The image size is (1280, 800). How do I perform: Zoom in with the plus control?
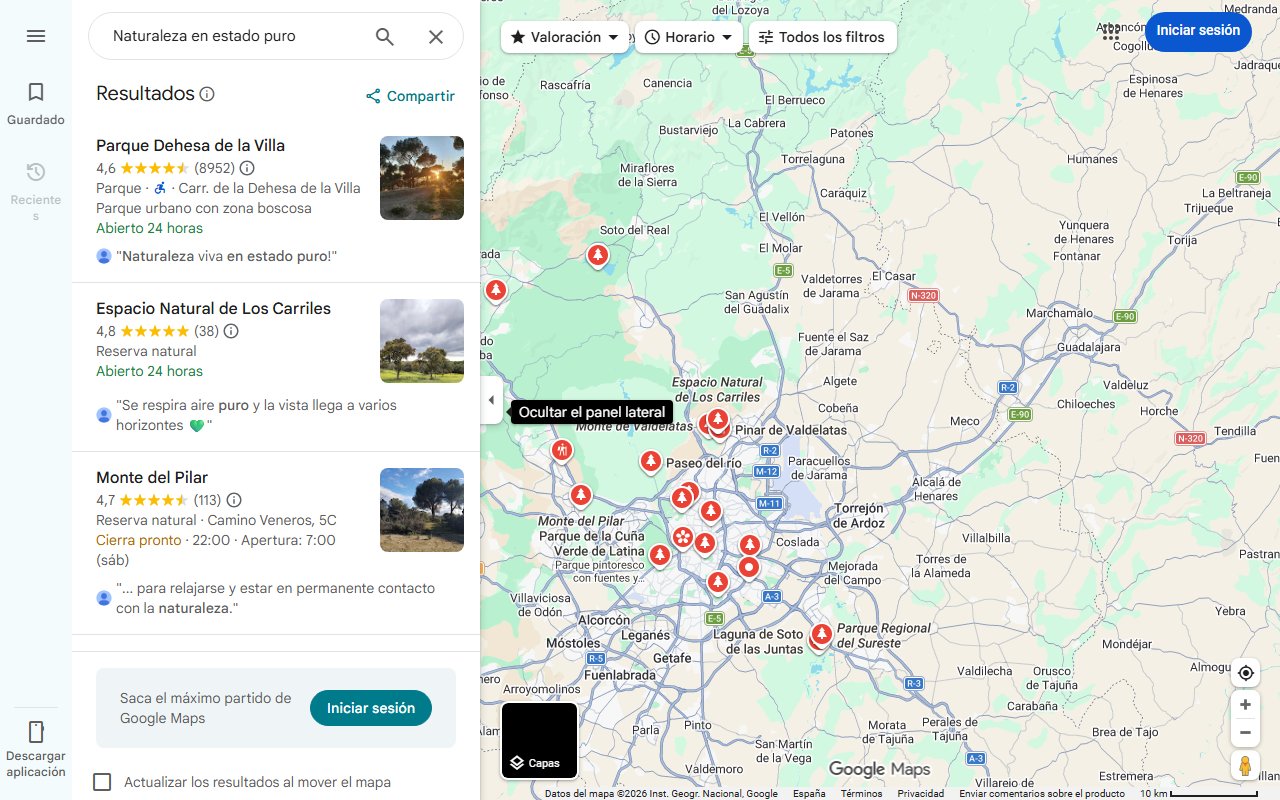pos(1245,704)
